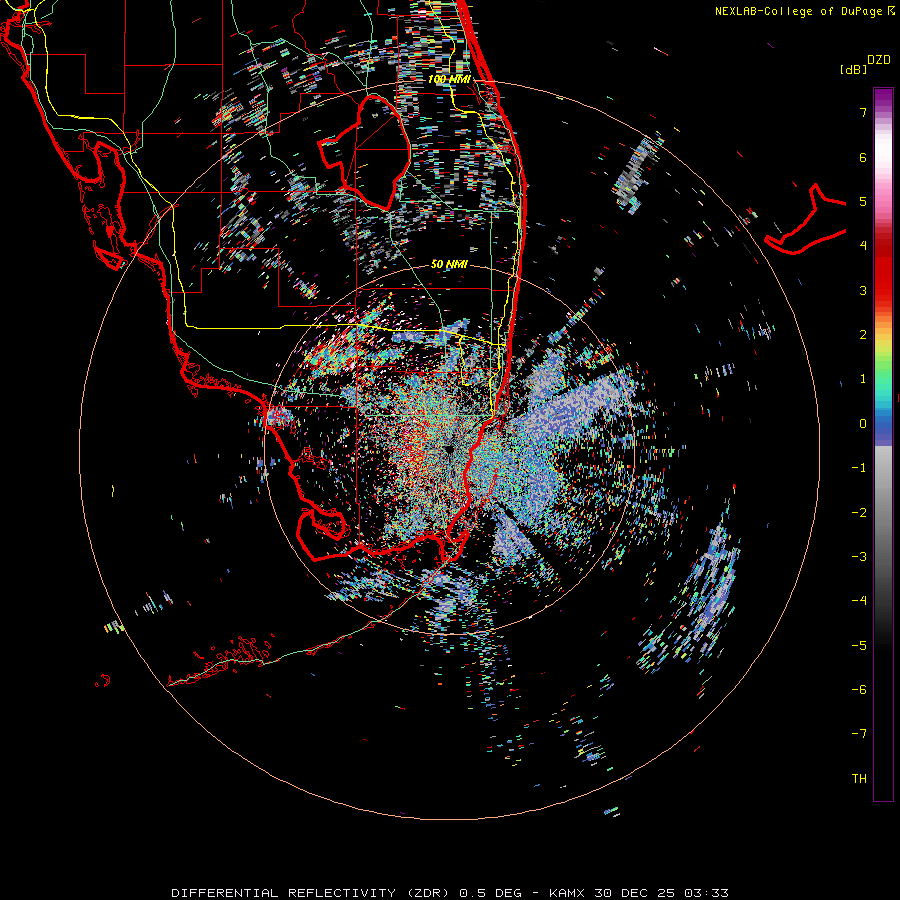This screenshot has width=900, height=900.
Task: Click the -2 value on the scale
Action: (859, 512)
